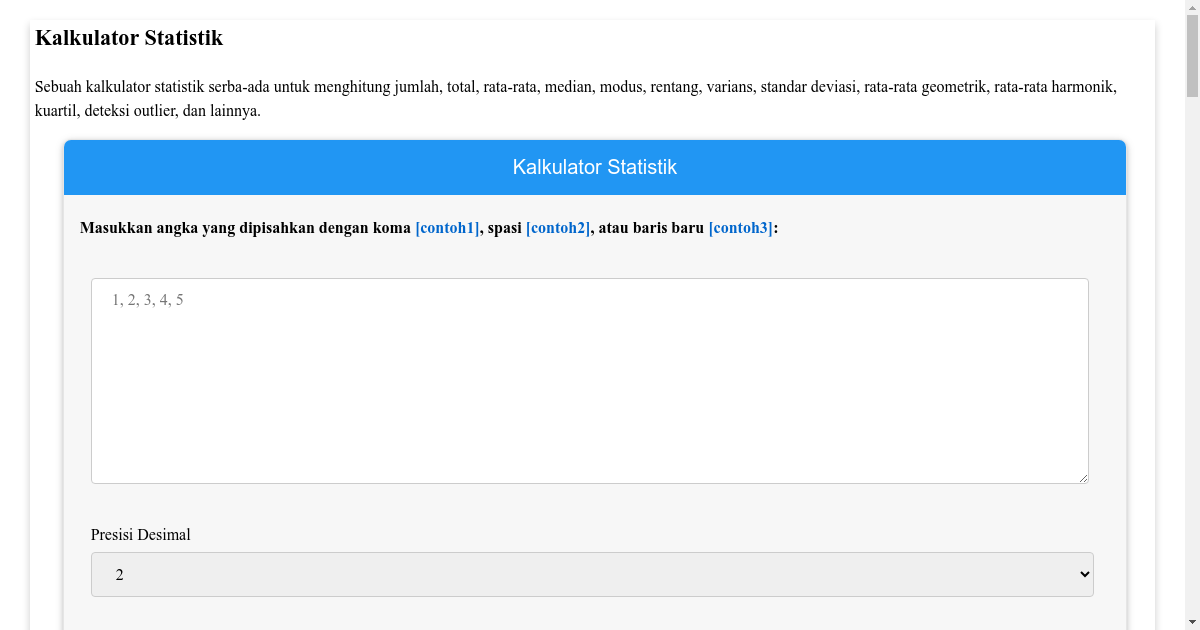Click the dropdown chevron on Presisi Desimal
The image size is (1200, 630).
coord(1083,574)
